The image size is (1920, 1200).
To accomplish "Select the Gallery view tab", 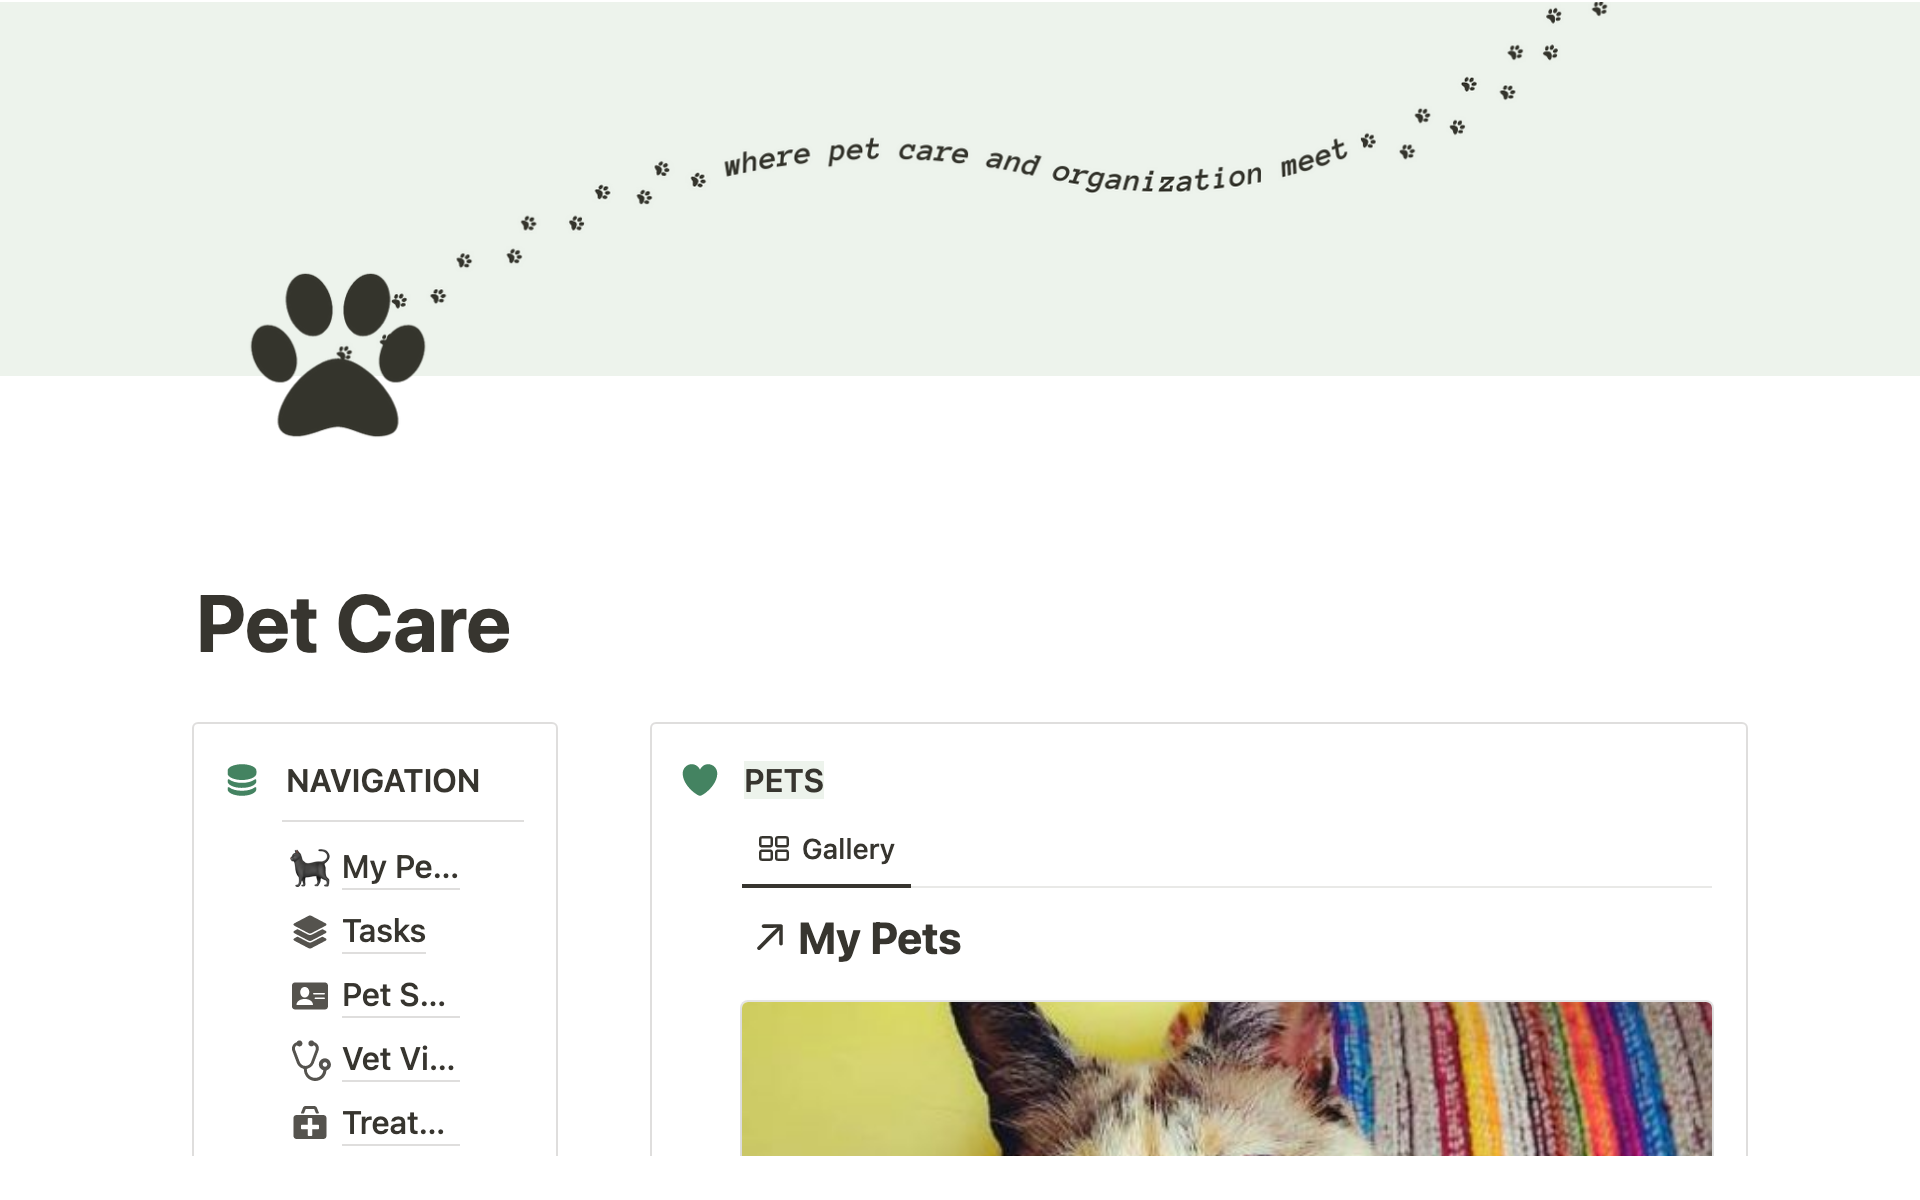I will 827,849.
